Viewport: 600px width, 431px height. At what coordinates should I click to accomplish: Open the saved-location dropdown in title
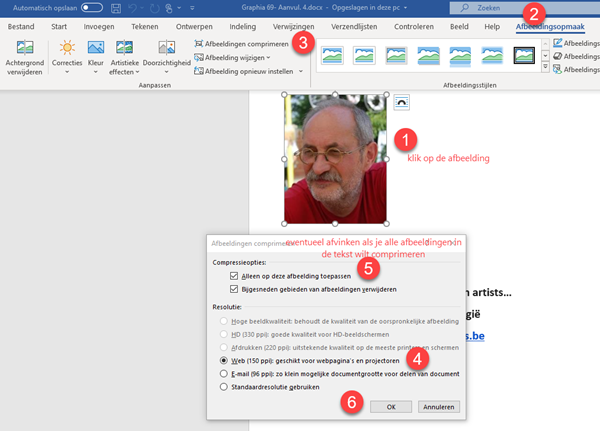405,8
